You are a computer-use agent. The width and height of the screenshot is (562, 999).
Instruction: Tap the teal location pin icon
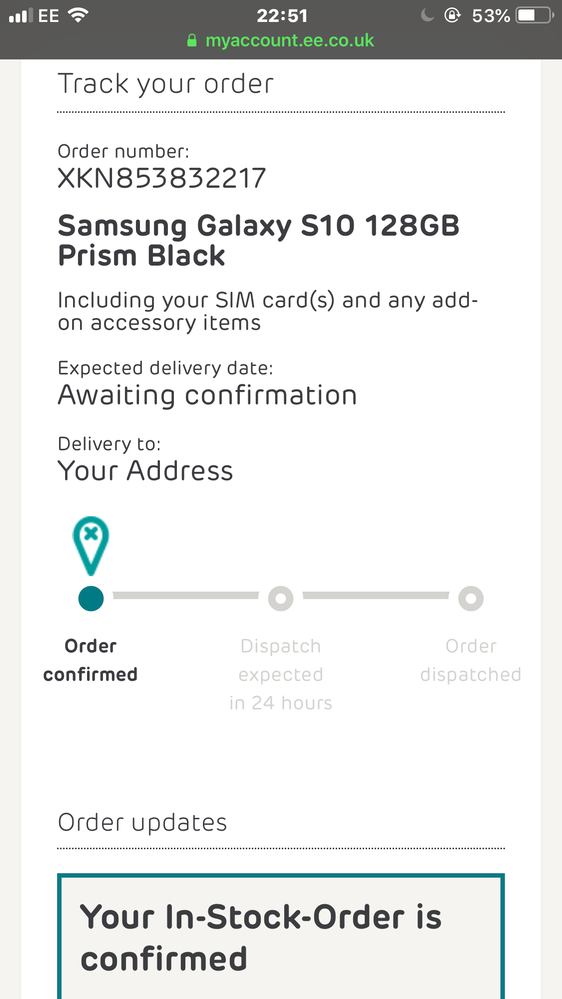[x=90, y=545]
